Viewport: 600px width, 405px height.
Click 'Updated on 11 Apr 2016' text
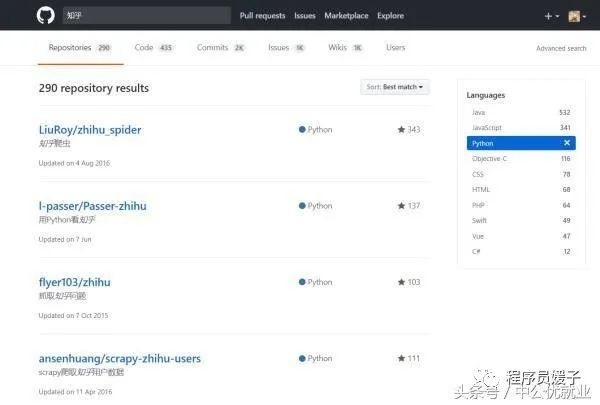click(x=75, y=392)
